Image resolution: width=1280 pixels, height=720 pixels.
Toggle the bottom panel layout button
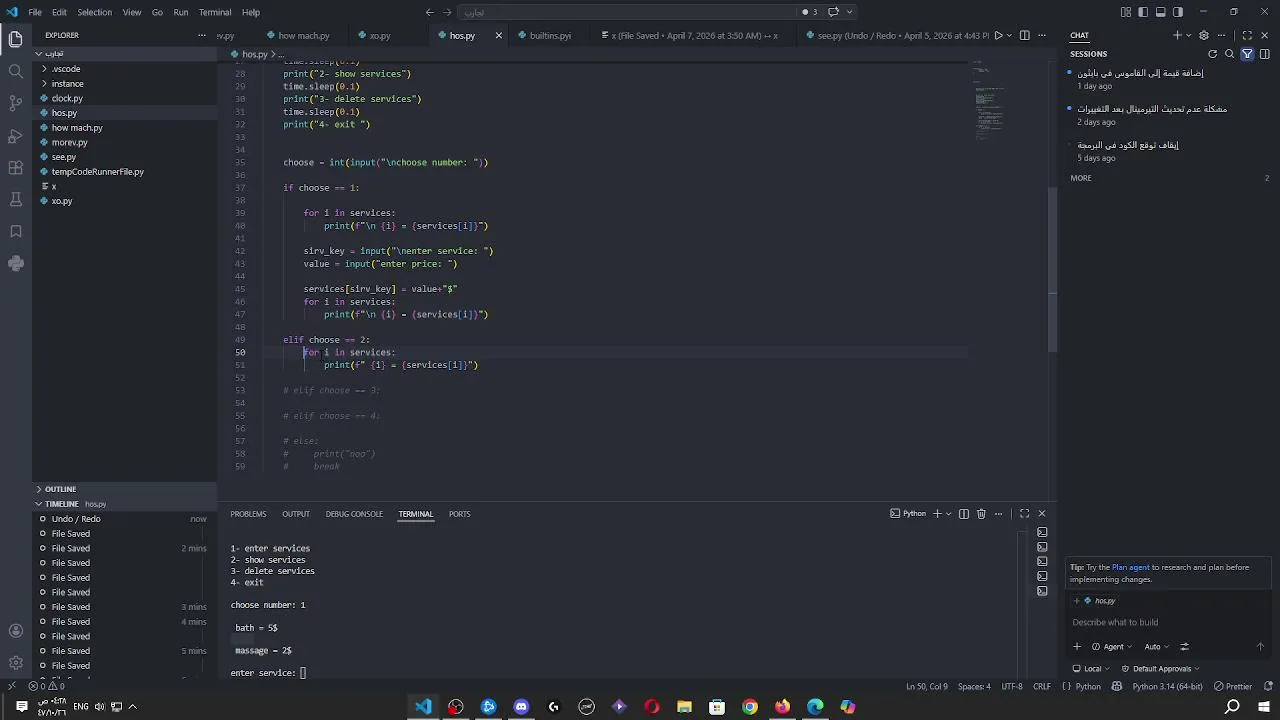pyautogui.click(x=1161, y=12)
